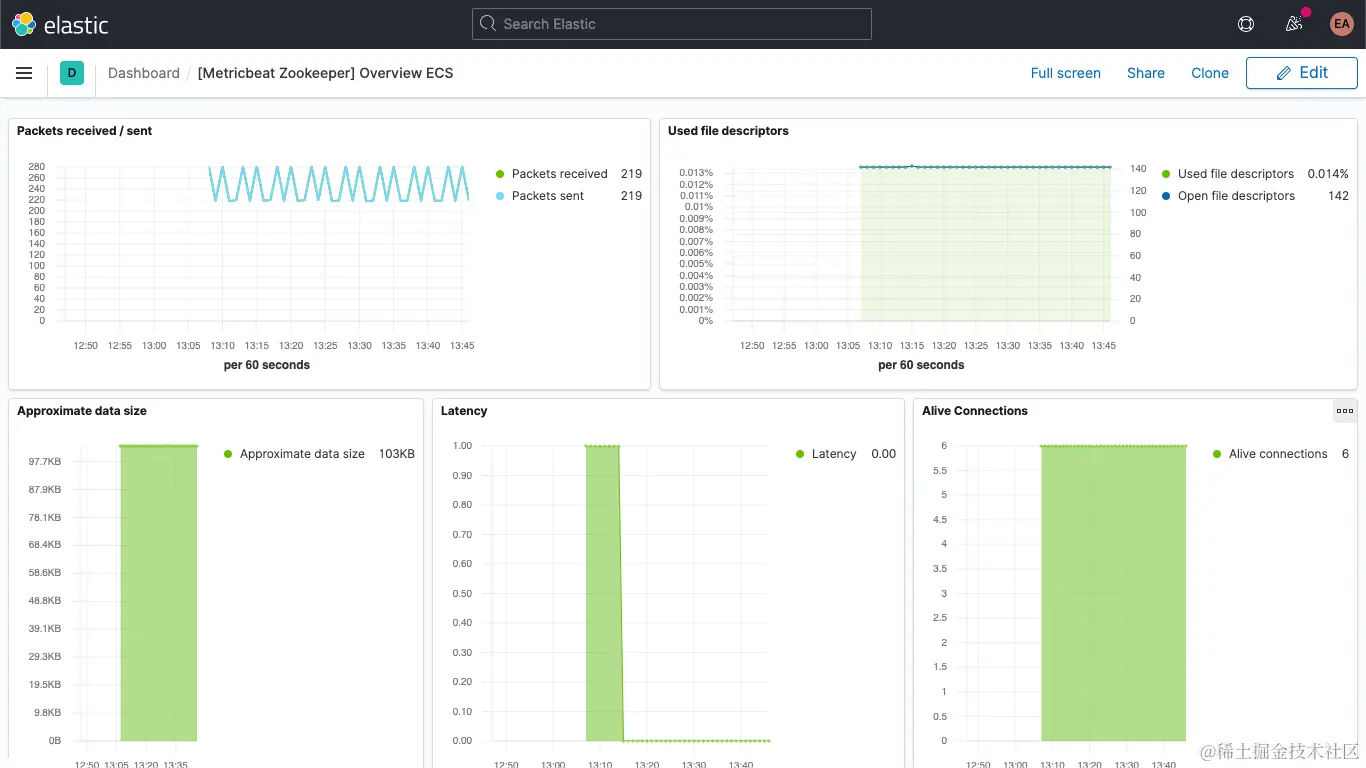Image resolution: width=1366 pixels, height=768 pixels.
Task: Click inside the Search Elastic input field
Action: pos(671,23)
